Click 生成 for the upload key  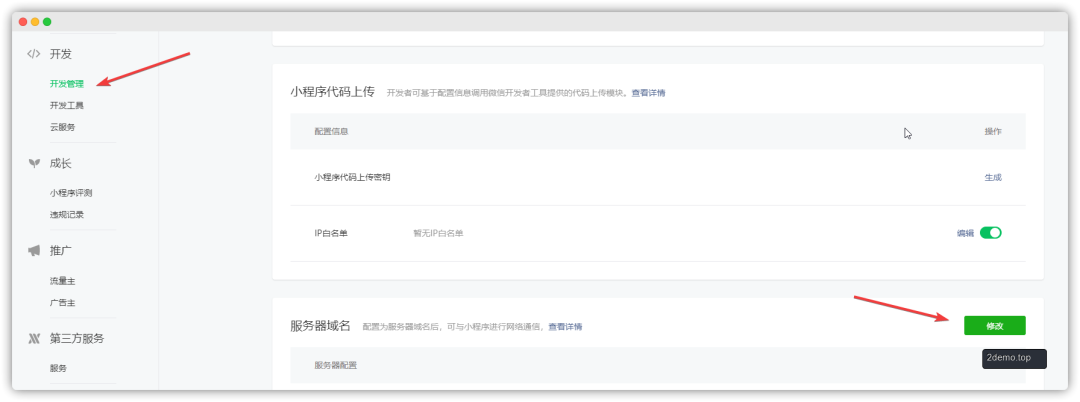tap(993, 178)
